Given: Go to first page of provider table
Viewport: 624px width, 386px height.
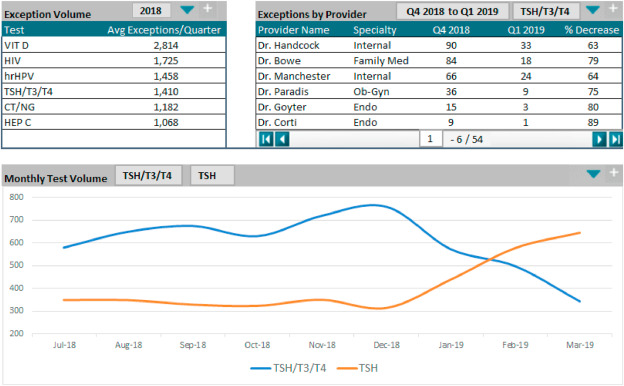Looking at the screenshot, I should pyautogui.click(x=266, y=139).
